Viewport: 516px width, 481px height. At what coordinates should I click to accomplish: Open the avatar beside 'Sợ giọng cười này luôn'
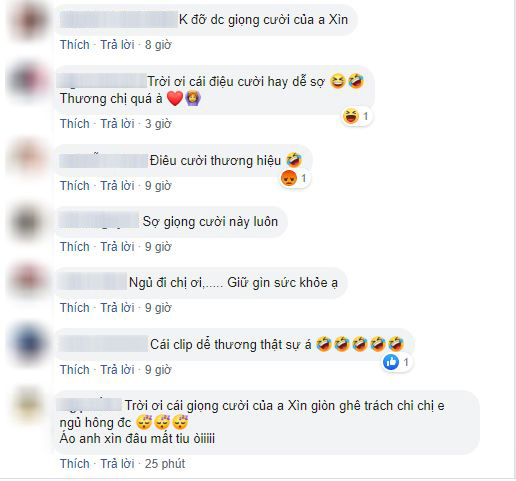click(x=29, y=223)
